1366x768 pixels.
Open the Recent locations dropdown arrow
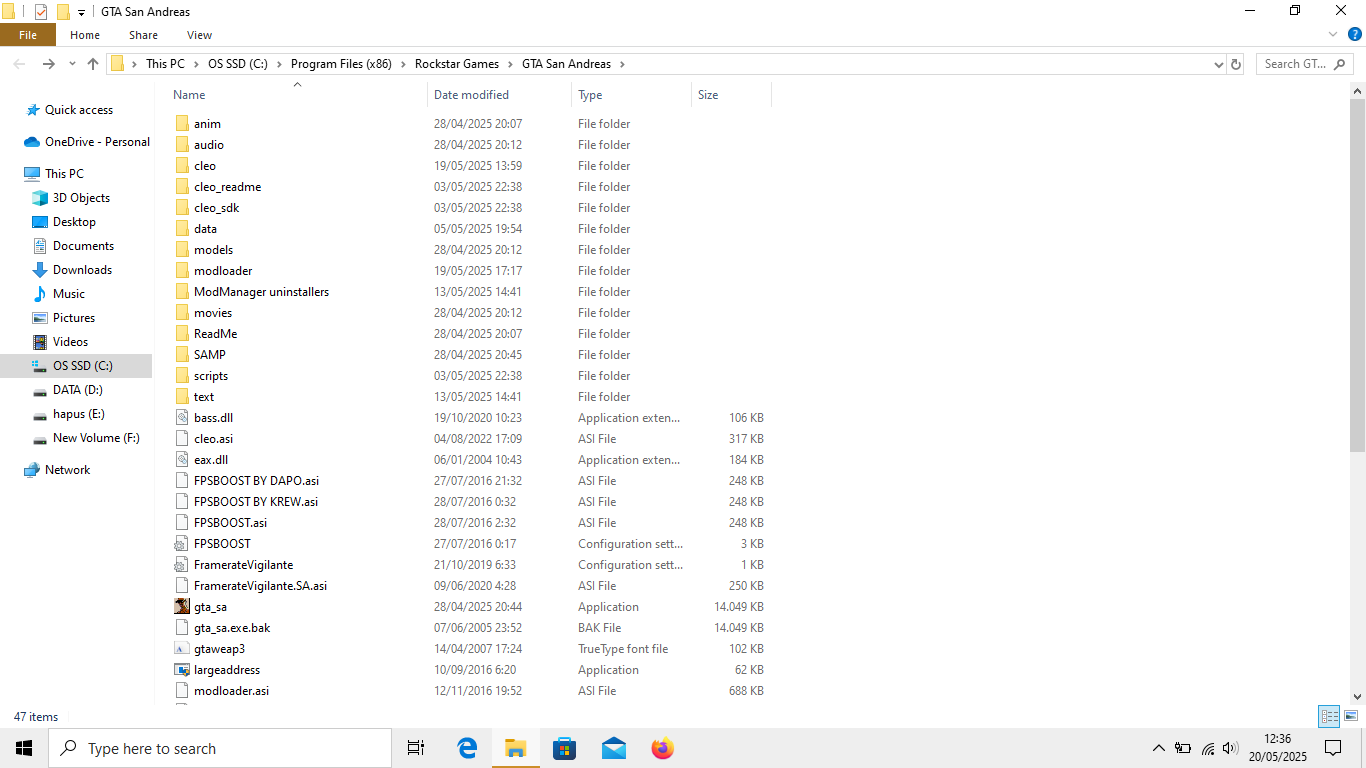point(72,64)
